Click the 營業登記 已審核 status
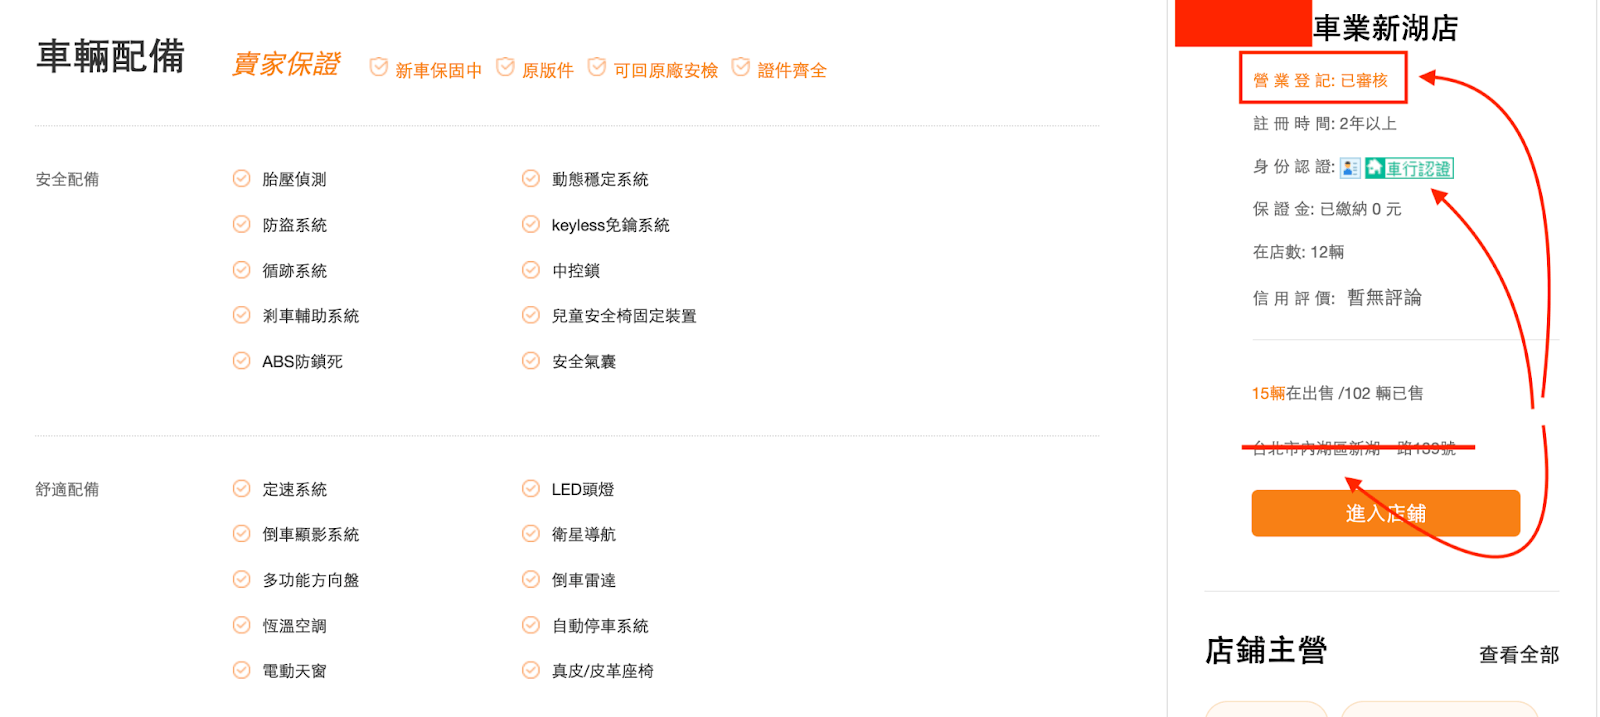The width and height of the screenshot is (1600, 717). (1321, 80)
